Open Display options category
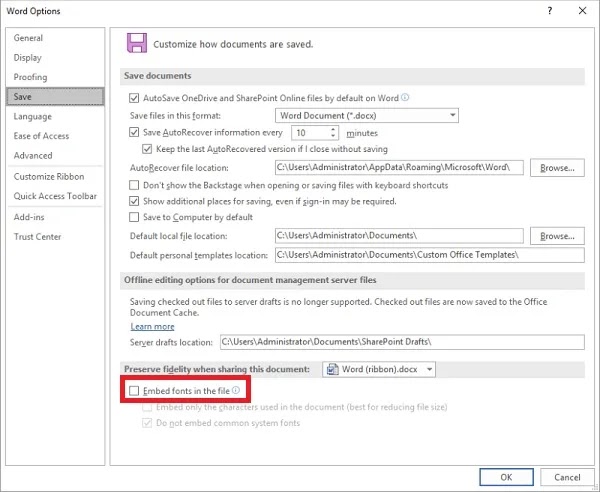This screenshot has height=492, width=600. [x=55, y=57]
